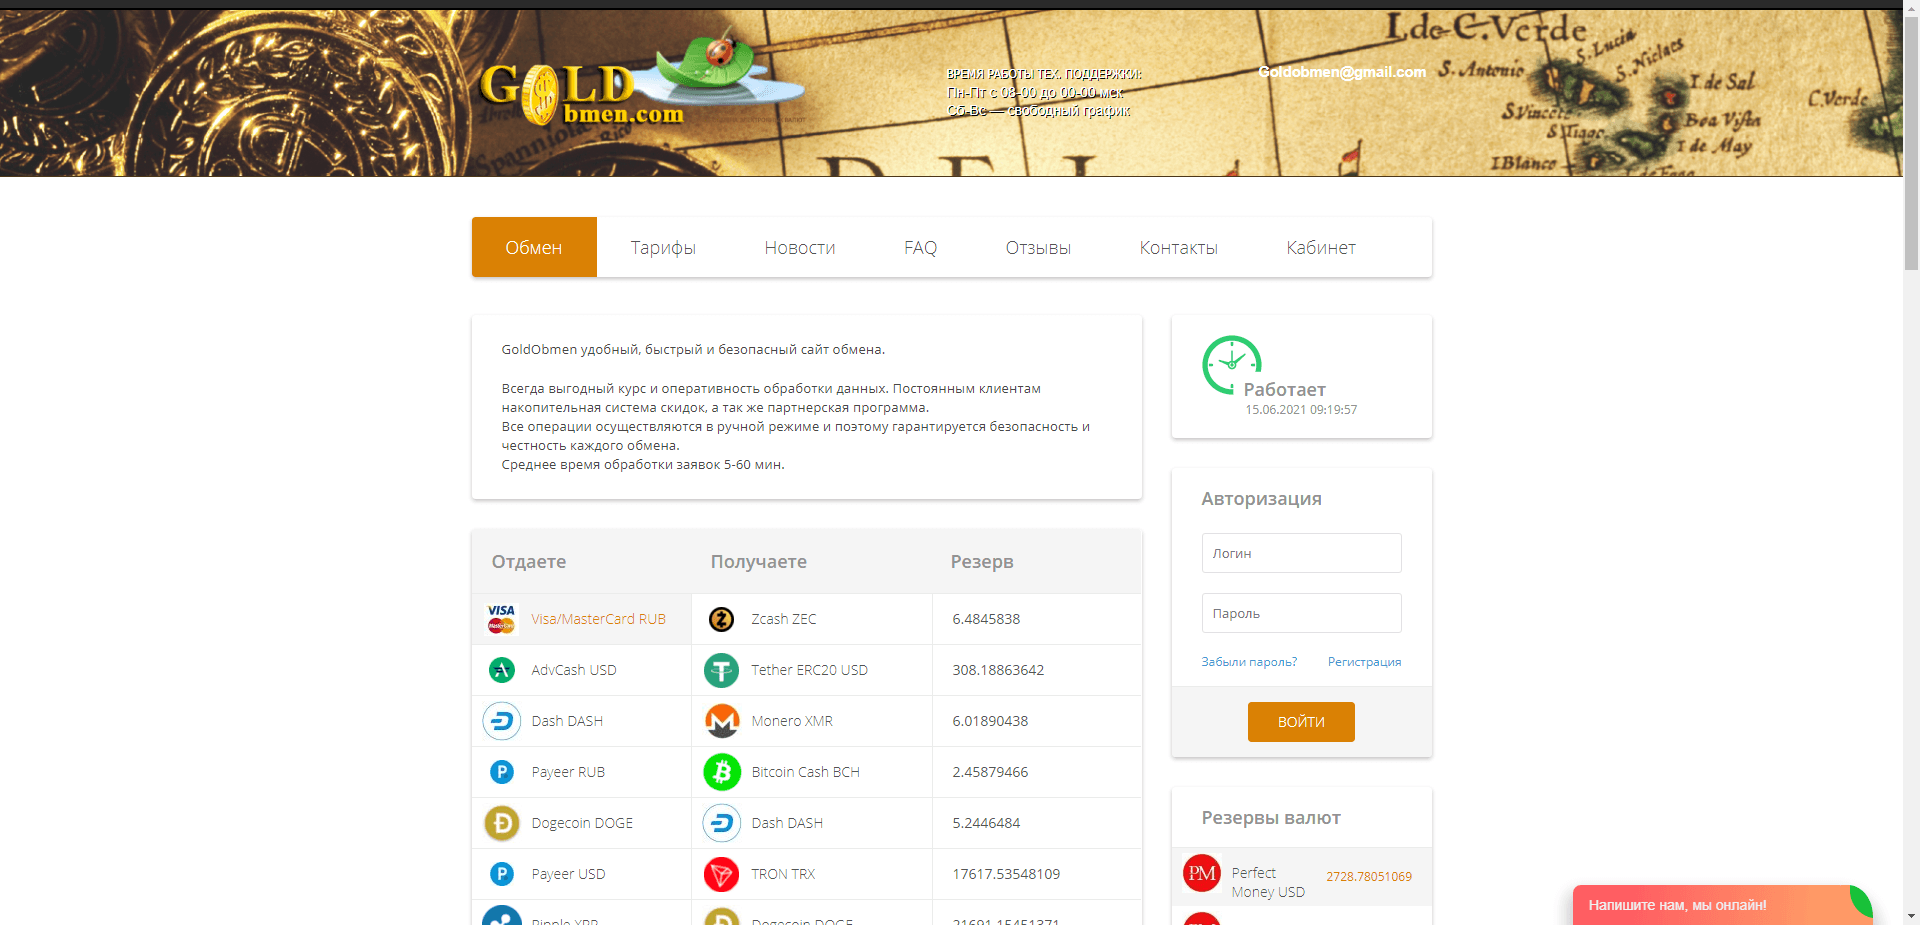Open the Обмен tab
Image resolution: width=1920 pixels, height=925 pixels.
click(534, 247)
